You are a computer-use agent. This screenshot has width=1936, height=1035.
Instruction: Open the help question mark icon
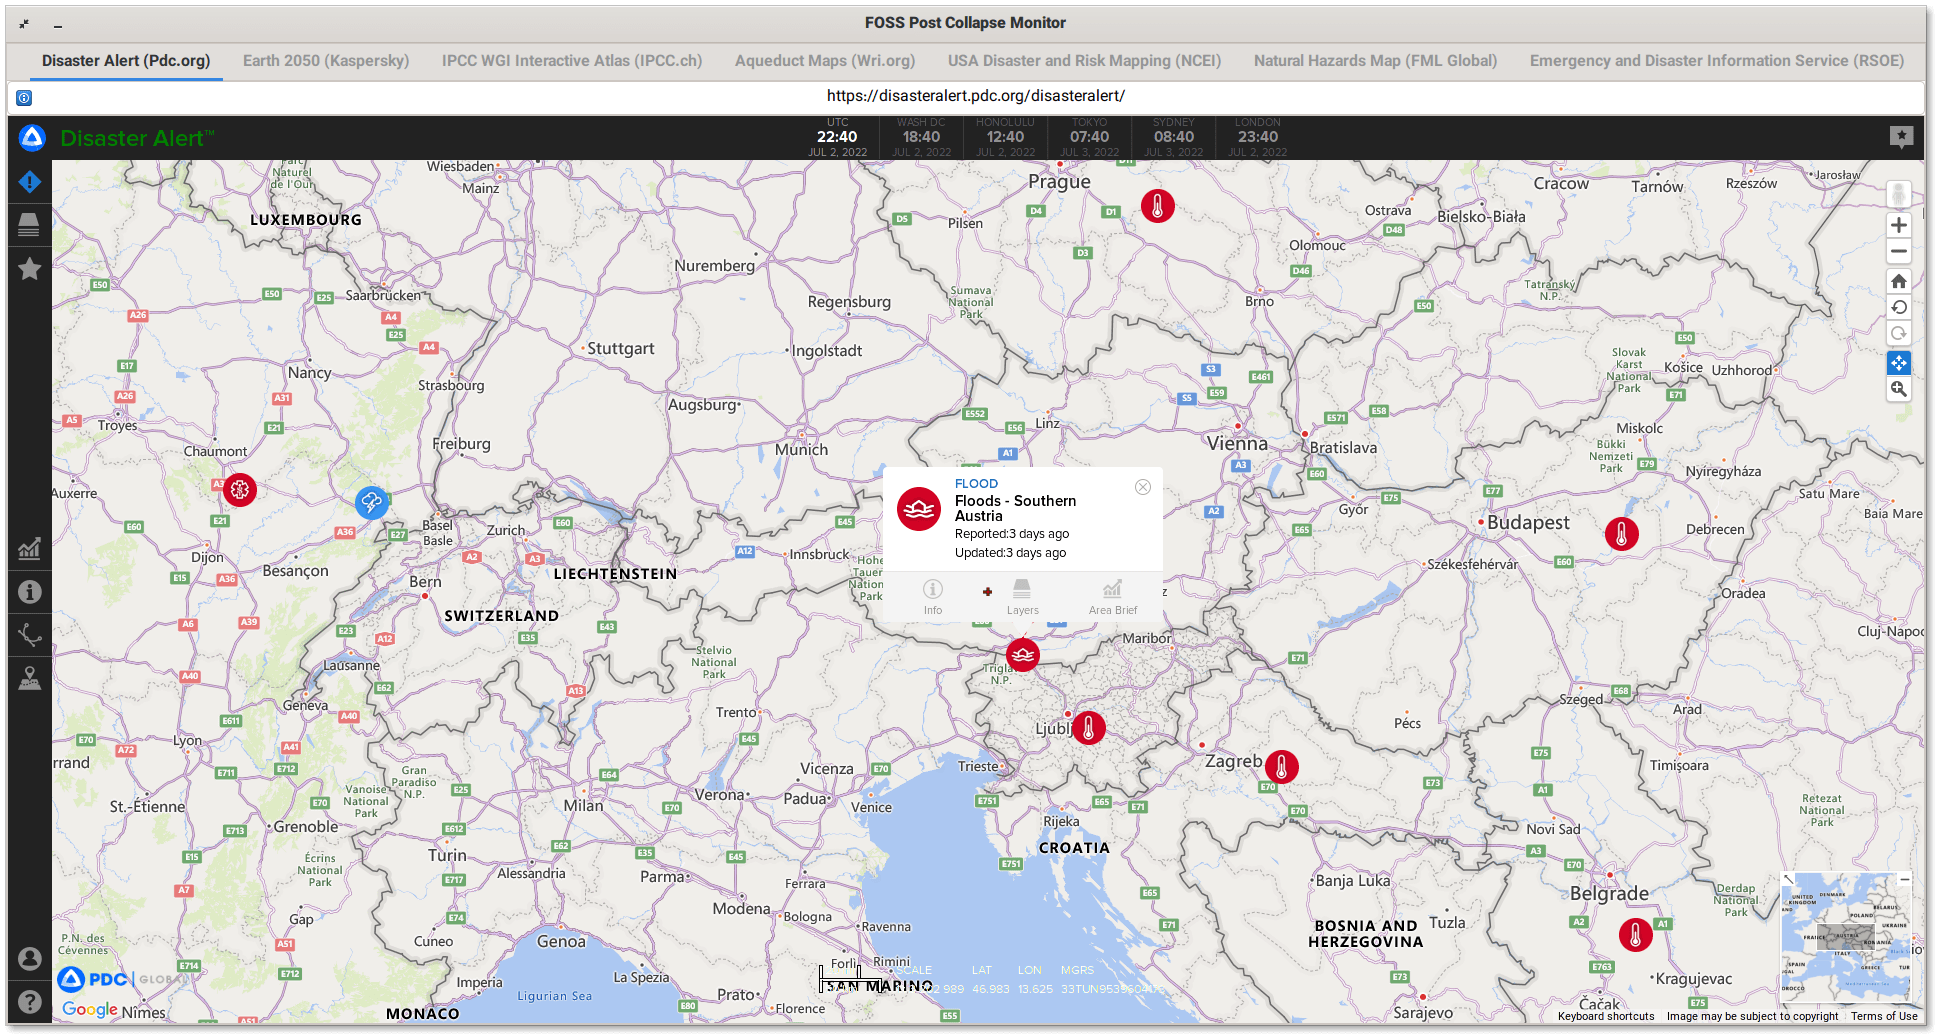pos(30,1001)
